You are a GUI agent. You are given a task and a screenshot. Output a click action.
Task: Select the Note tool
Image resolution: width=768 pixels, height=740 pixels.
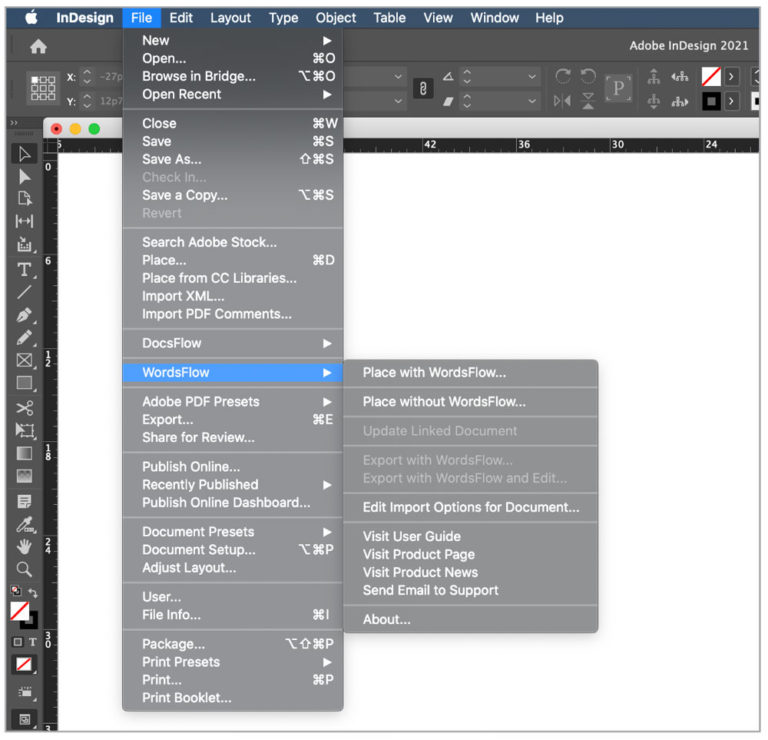[24, 501]
